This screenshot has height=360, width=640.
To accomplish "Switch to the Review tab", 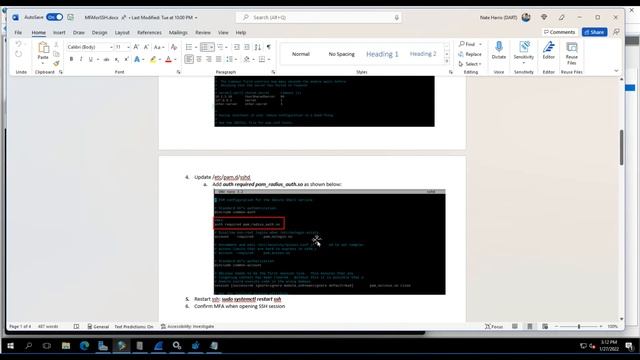I will pyautogui.click(x=203, y=32).
